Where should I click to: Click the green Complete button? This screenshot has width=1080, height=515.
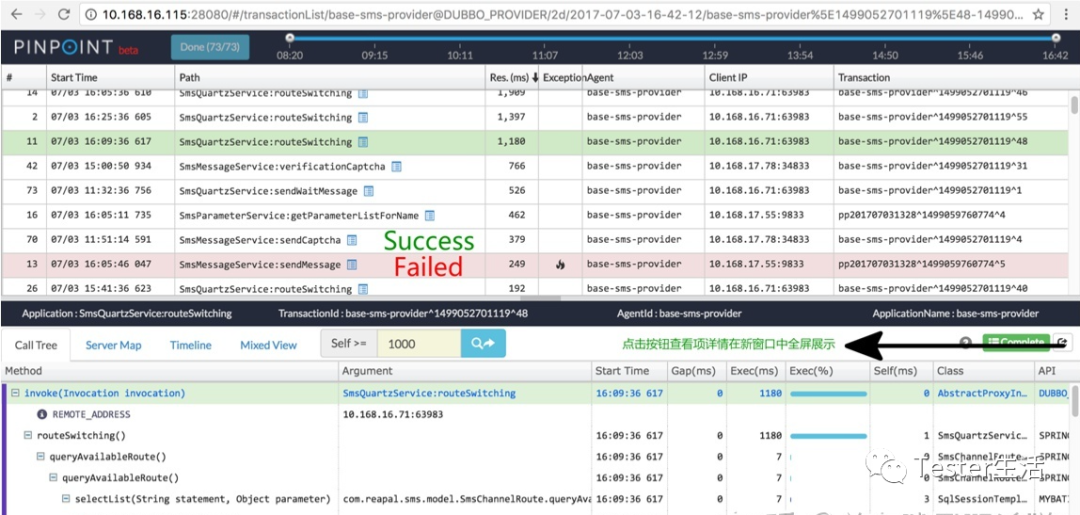(1016, 342)
